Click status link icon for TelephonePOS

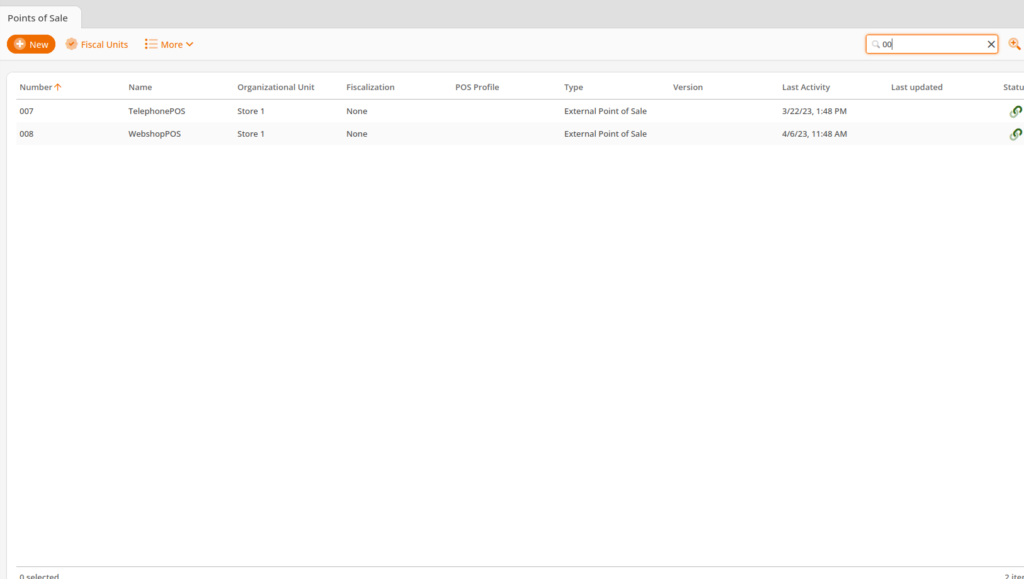pyautogui.click(x=1016, y=112)
